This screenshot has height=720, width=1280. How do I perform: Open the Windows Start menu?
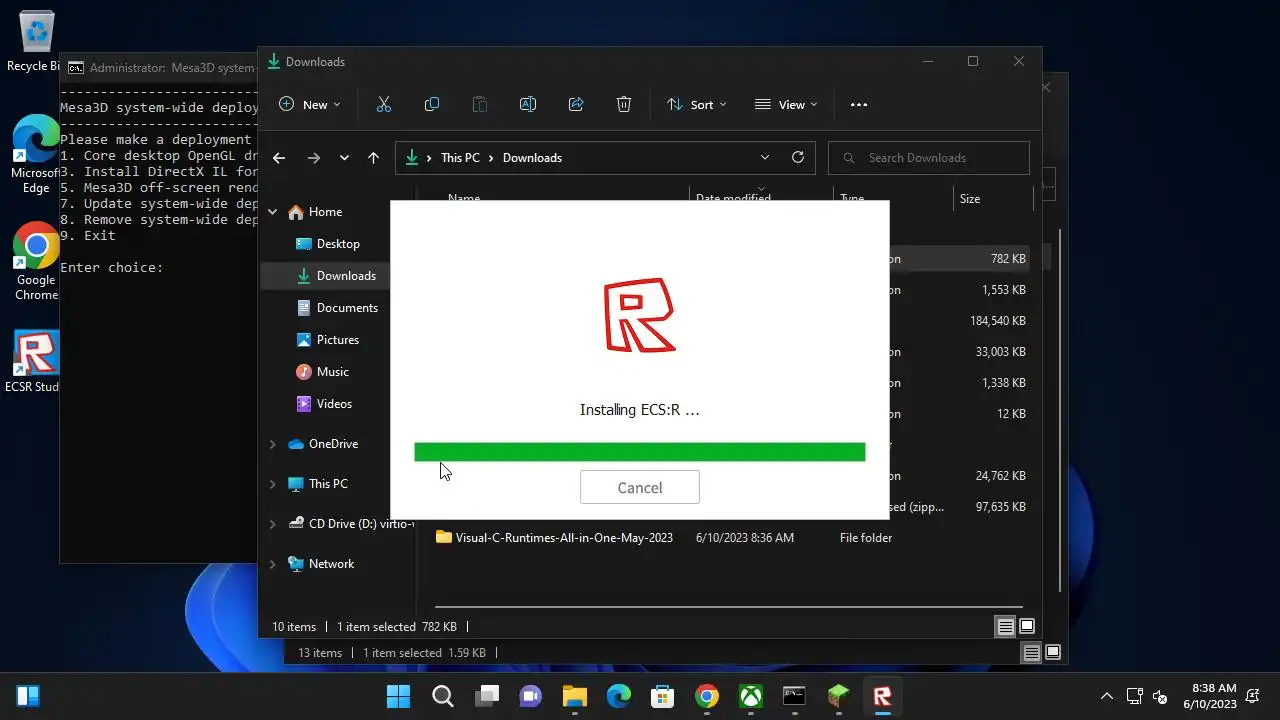pos(398,696)
